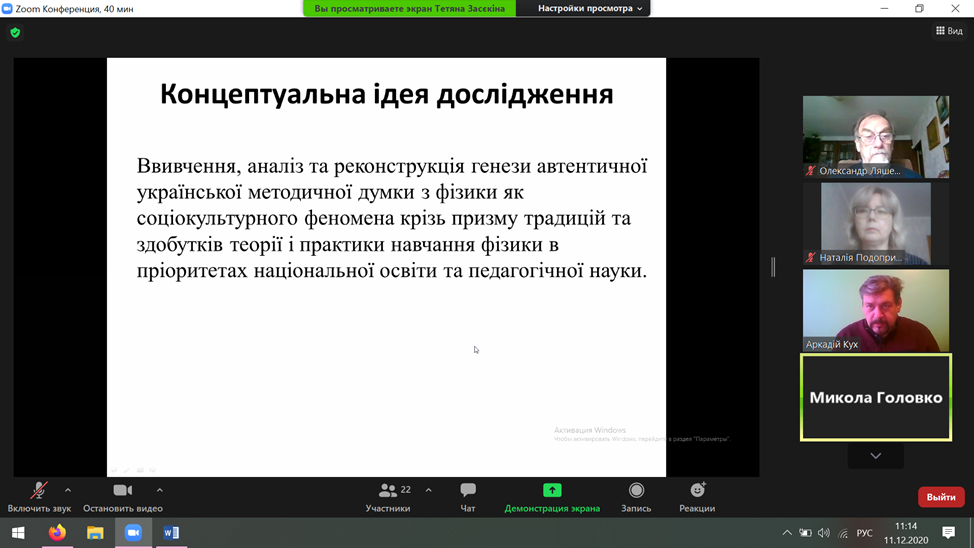The height and width of the screenshot is (548, 974).
Task: Toggle camera with Остановить видео
Action: click(x=123, y=491)
